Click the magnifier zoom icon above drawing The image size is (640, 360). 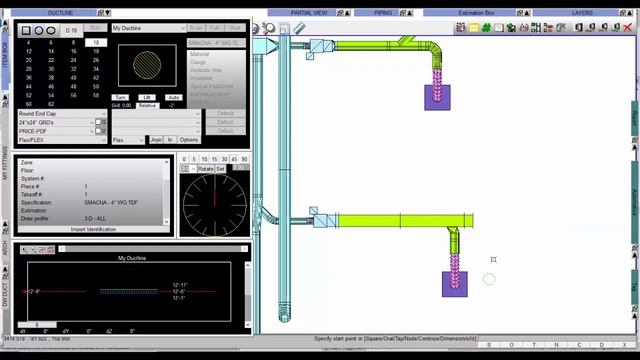pos(269,28)
